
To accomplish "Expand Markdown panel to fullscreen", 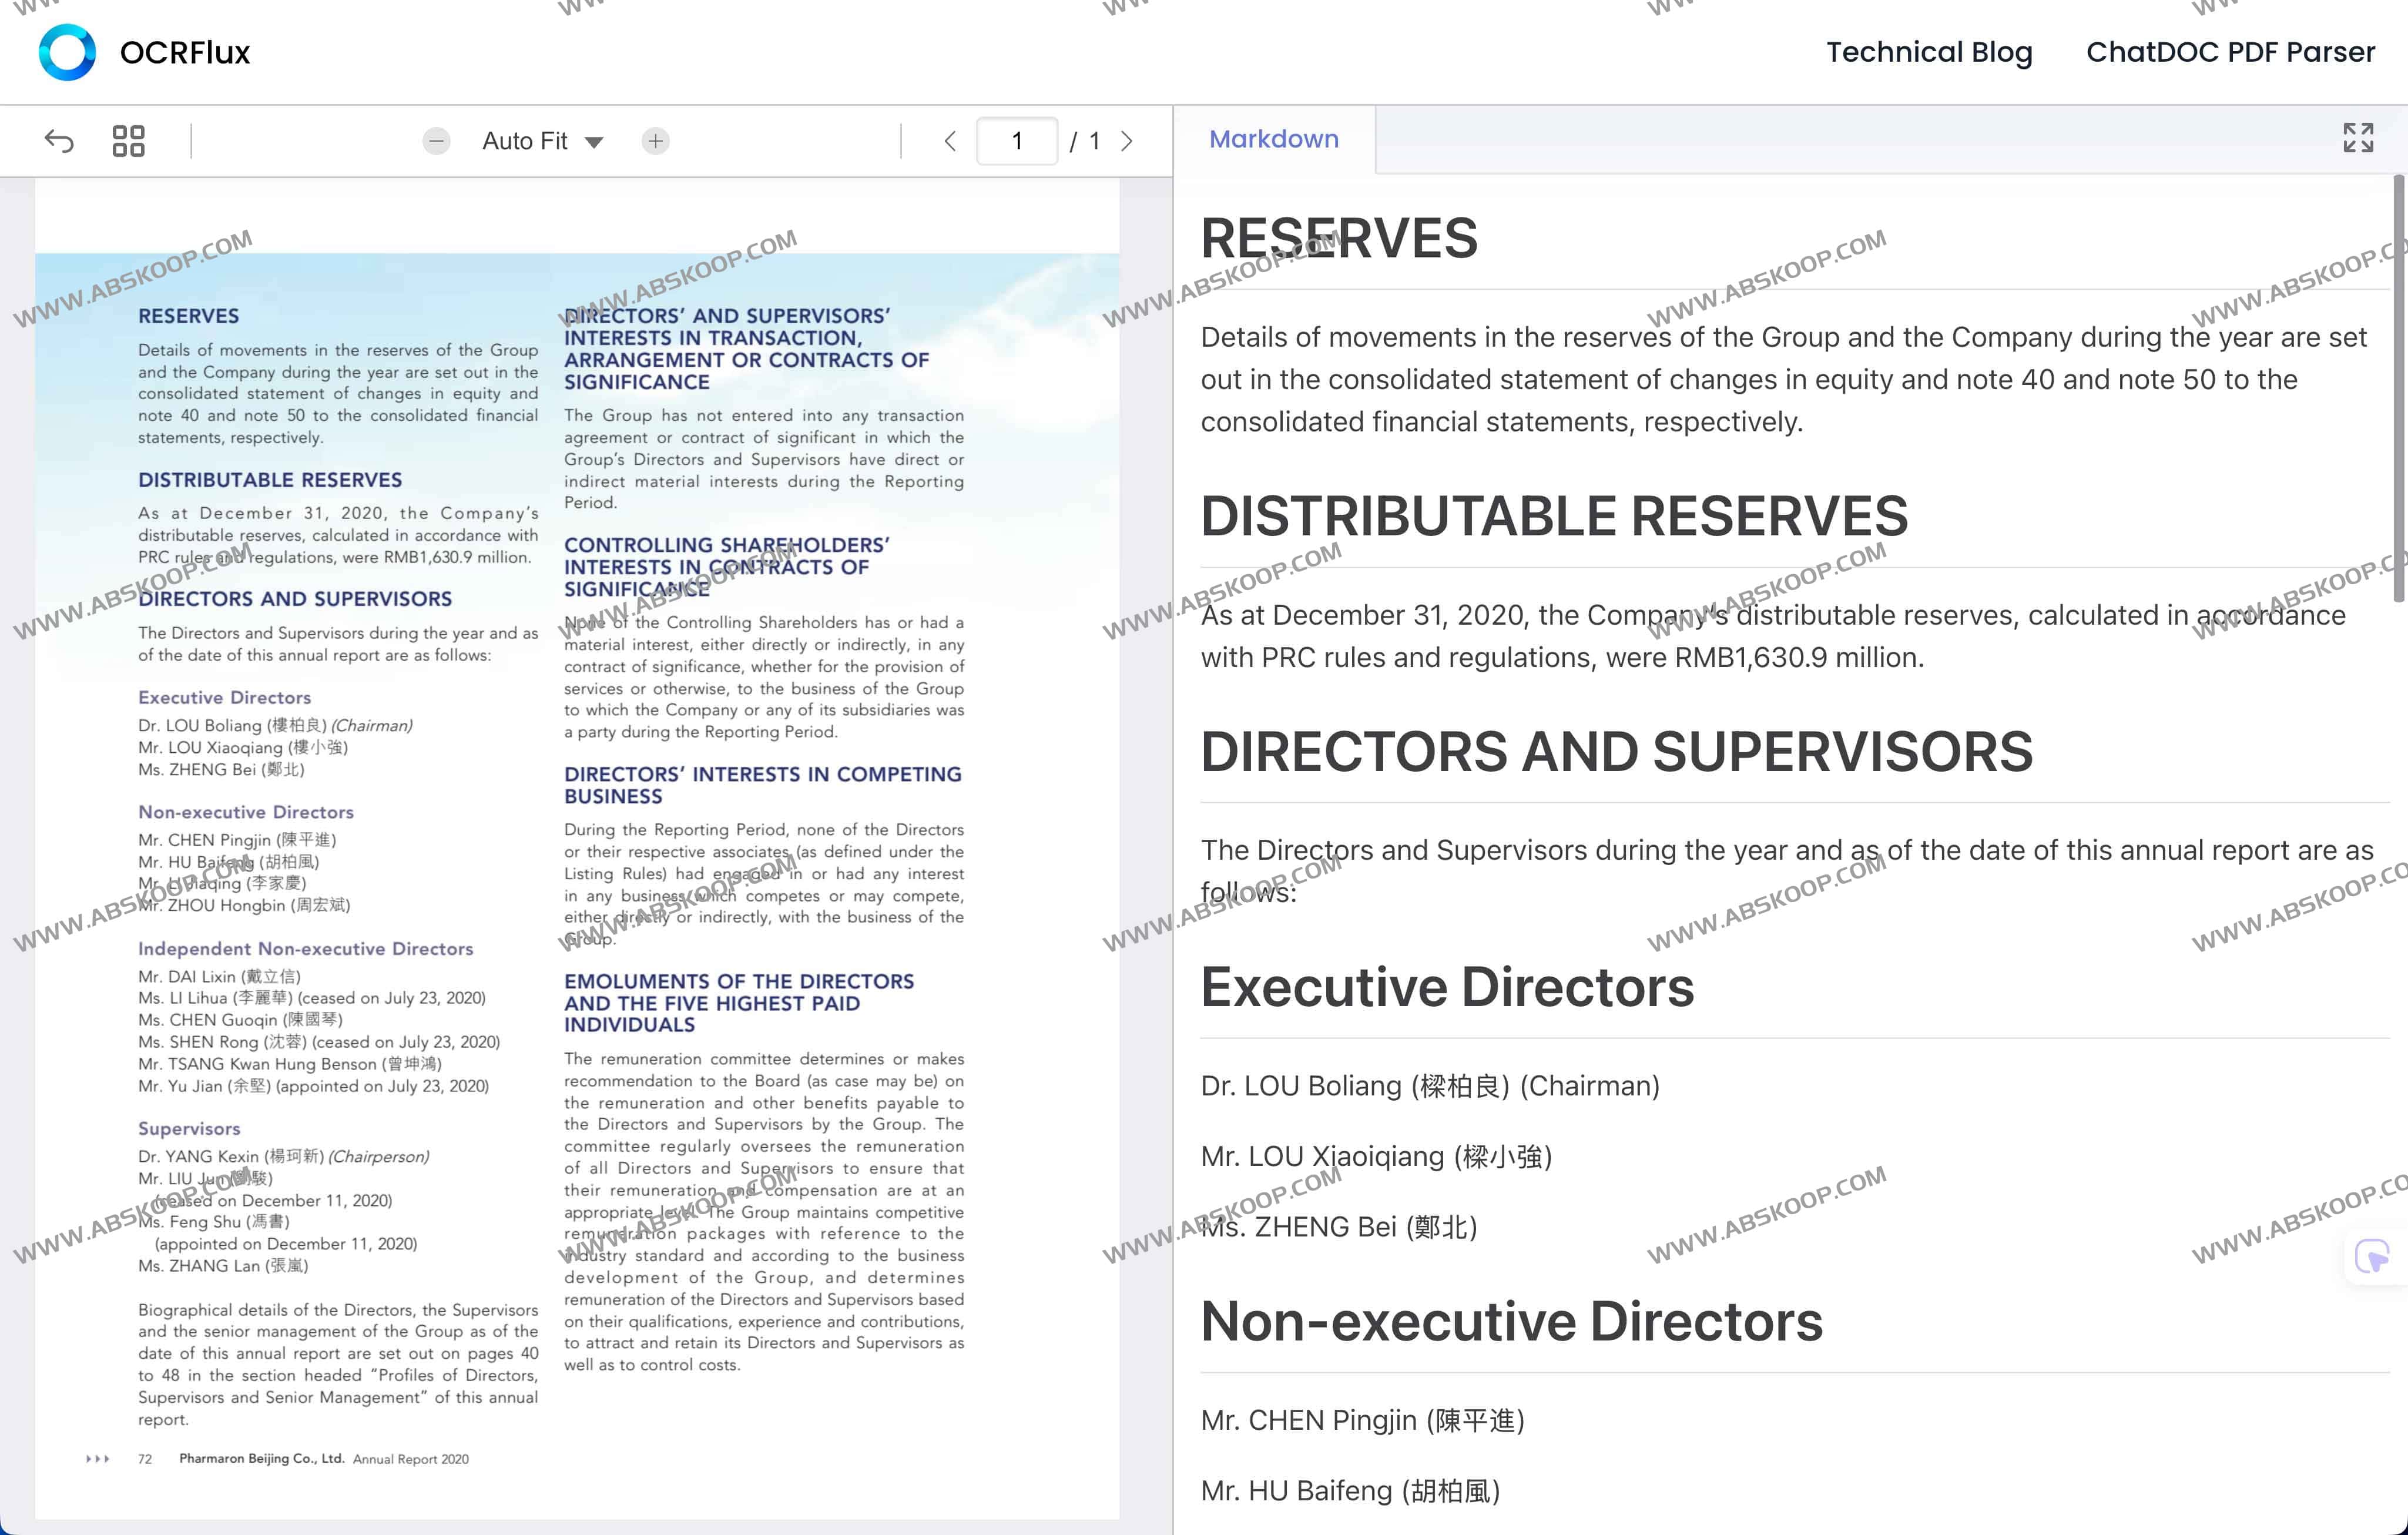I will coord(2357,138).
